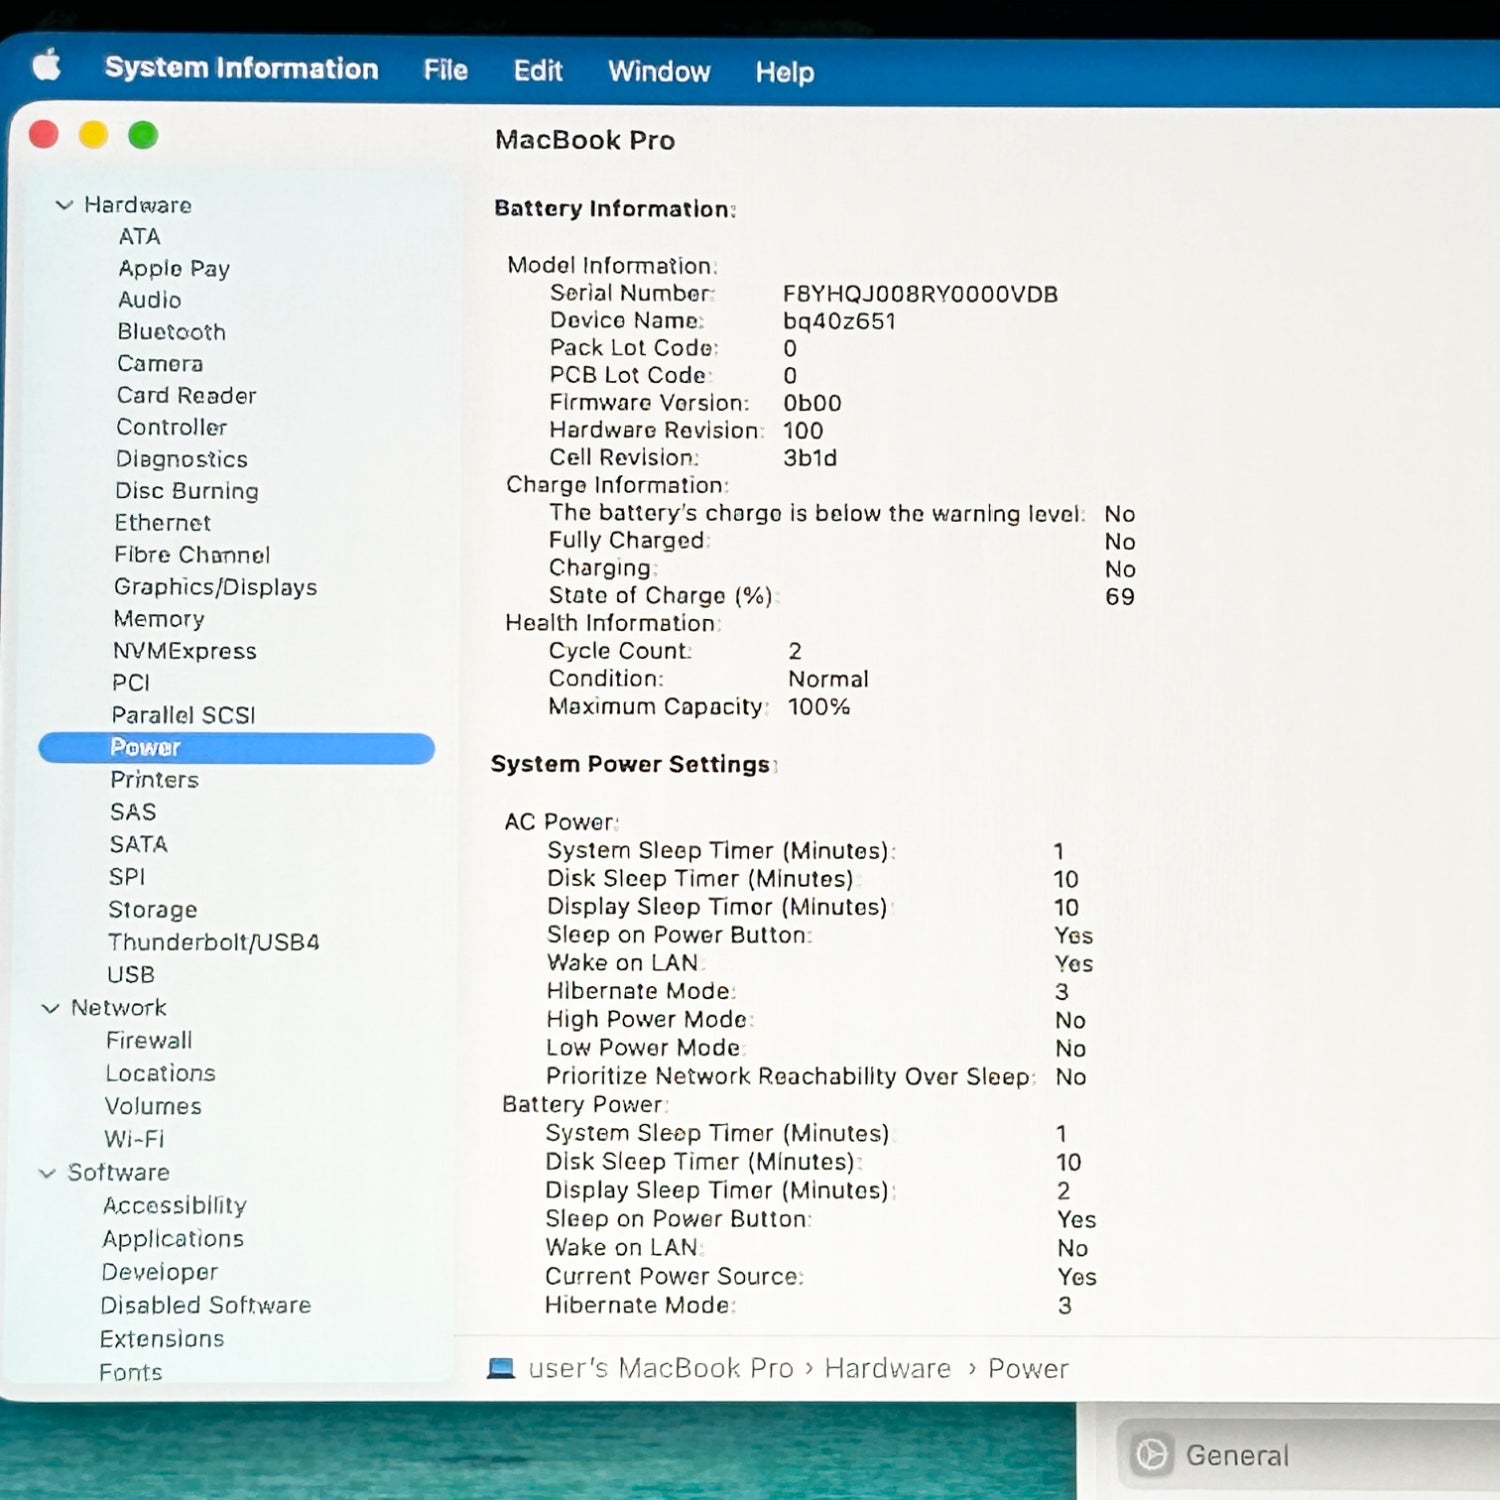The image size is (1500, 1500).
Task: Select Disabled Software under Software
Action: tap(205, 1306)
